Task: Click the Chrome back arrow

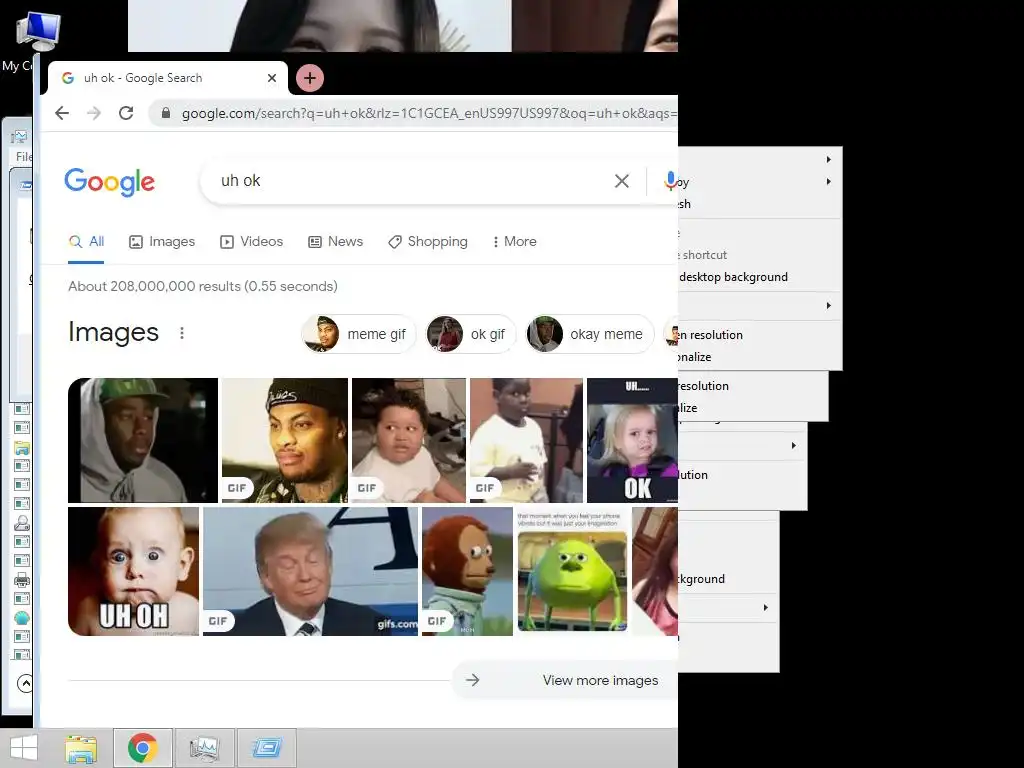Action: (62, 113)
